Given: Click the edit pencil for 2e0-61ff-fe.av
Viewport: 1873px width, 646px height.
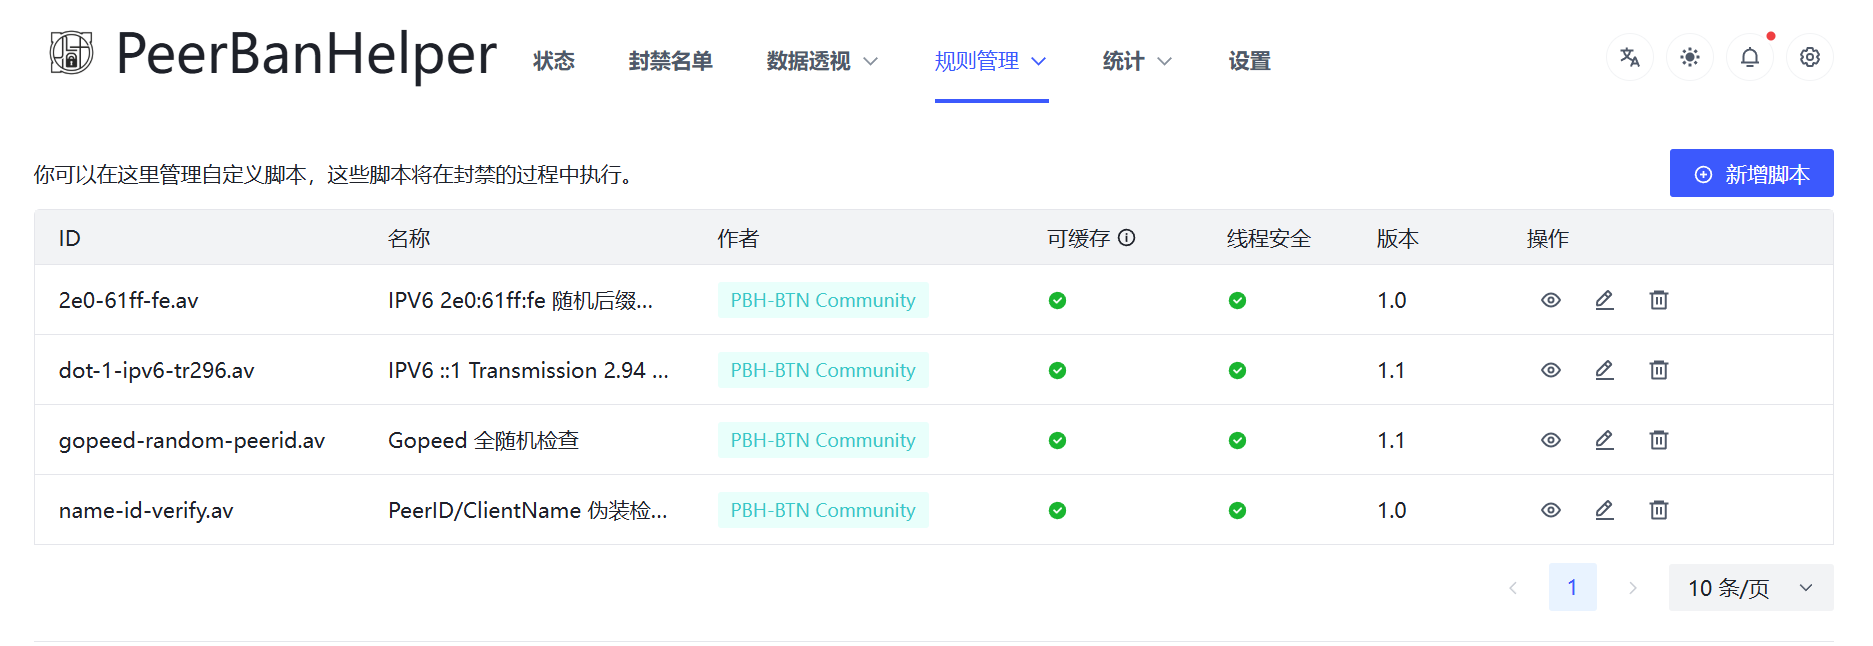Looking at the screenshot, I should (x=1605, y=300).
